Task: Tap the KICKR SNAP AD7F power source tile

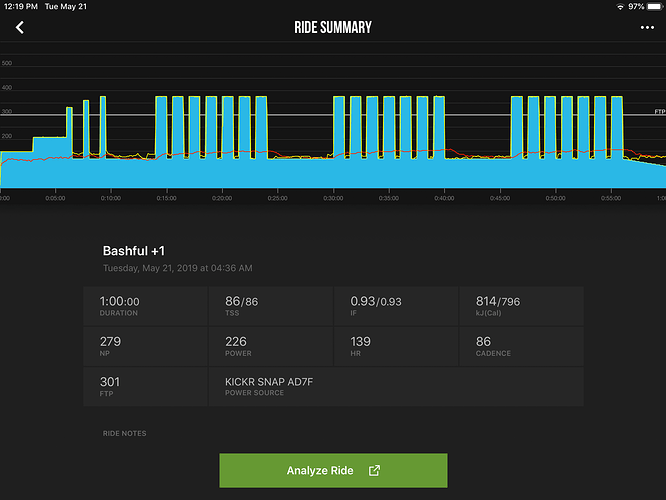Action: pyautogui.click(x=396, y=387)
